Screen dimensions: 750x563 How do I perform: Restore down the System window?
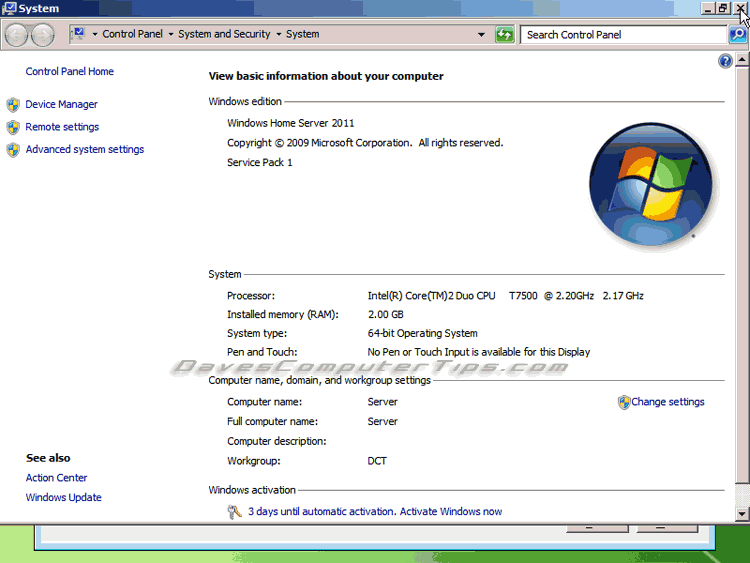[x=723, y=8]
